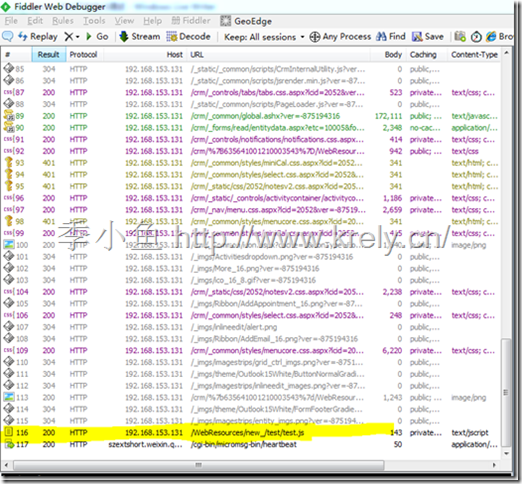The height and width of the screenshot is (484, 522).
Task: Select the global.ashx URL in session 89
Action: point(265,116)
